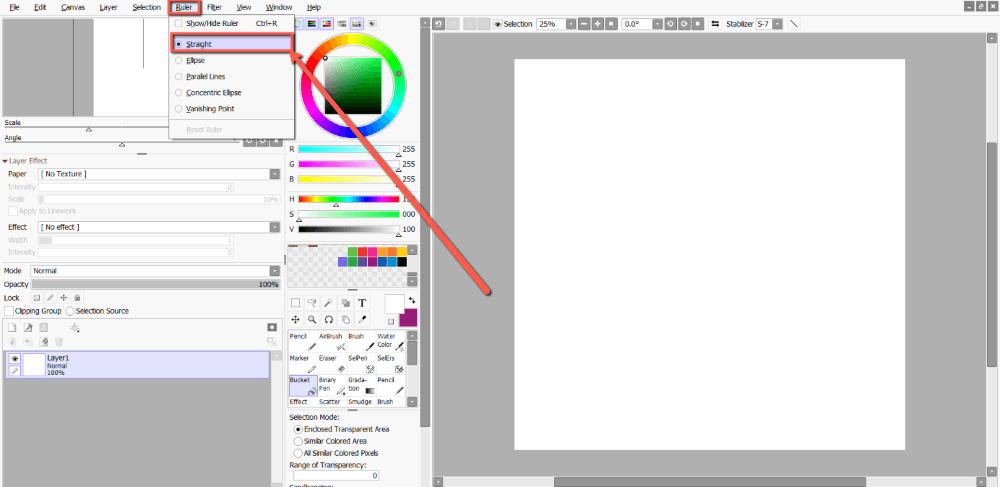Collapse the Layer Effect section
Image resolution: width=1000 pixels, height=487 pixels.
[4, 161]
